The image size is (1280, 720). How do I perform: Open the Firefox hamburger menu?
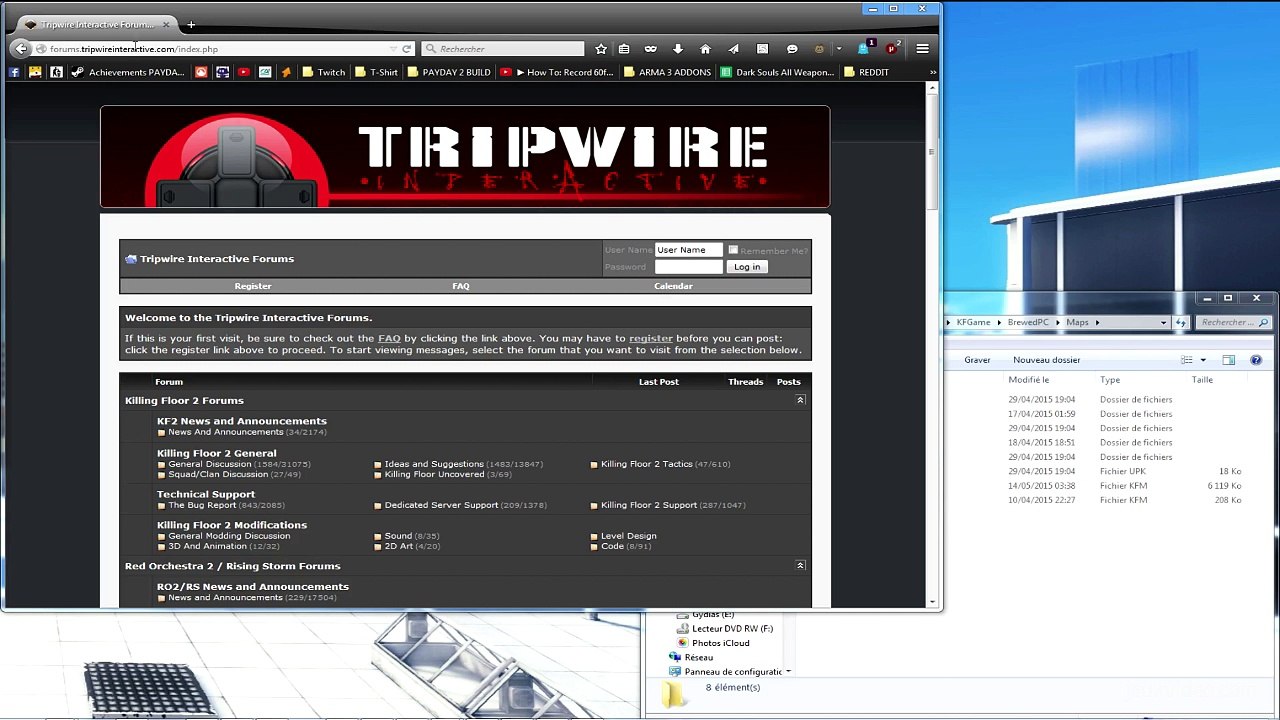[922, 48]
